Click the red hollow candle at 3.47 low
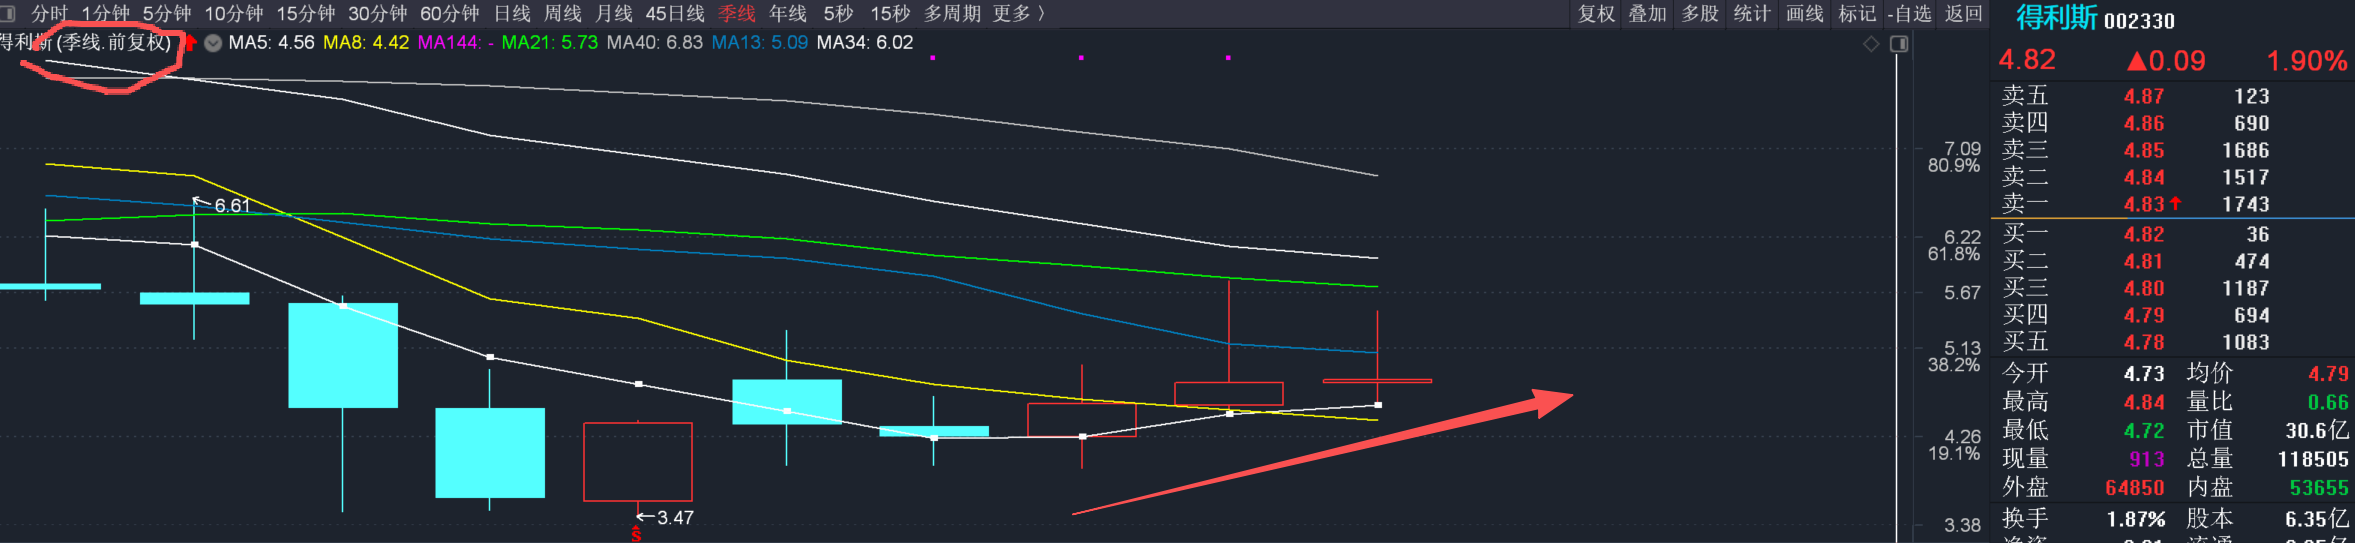Viewport: 2355px width, 543px height. (638, 461)
